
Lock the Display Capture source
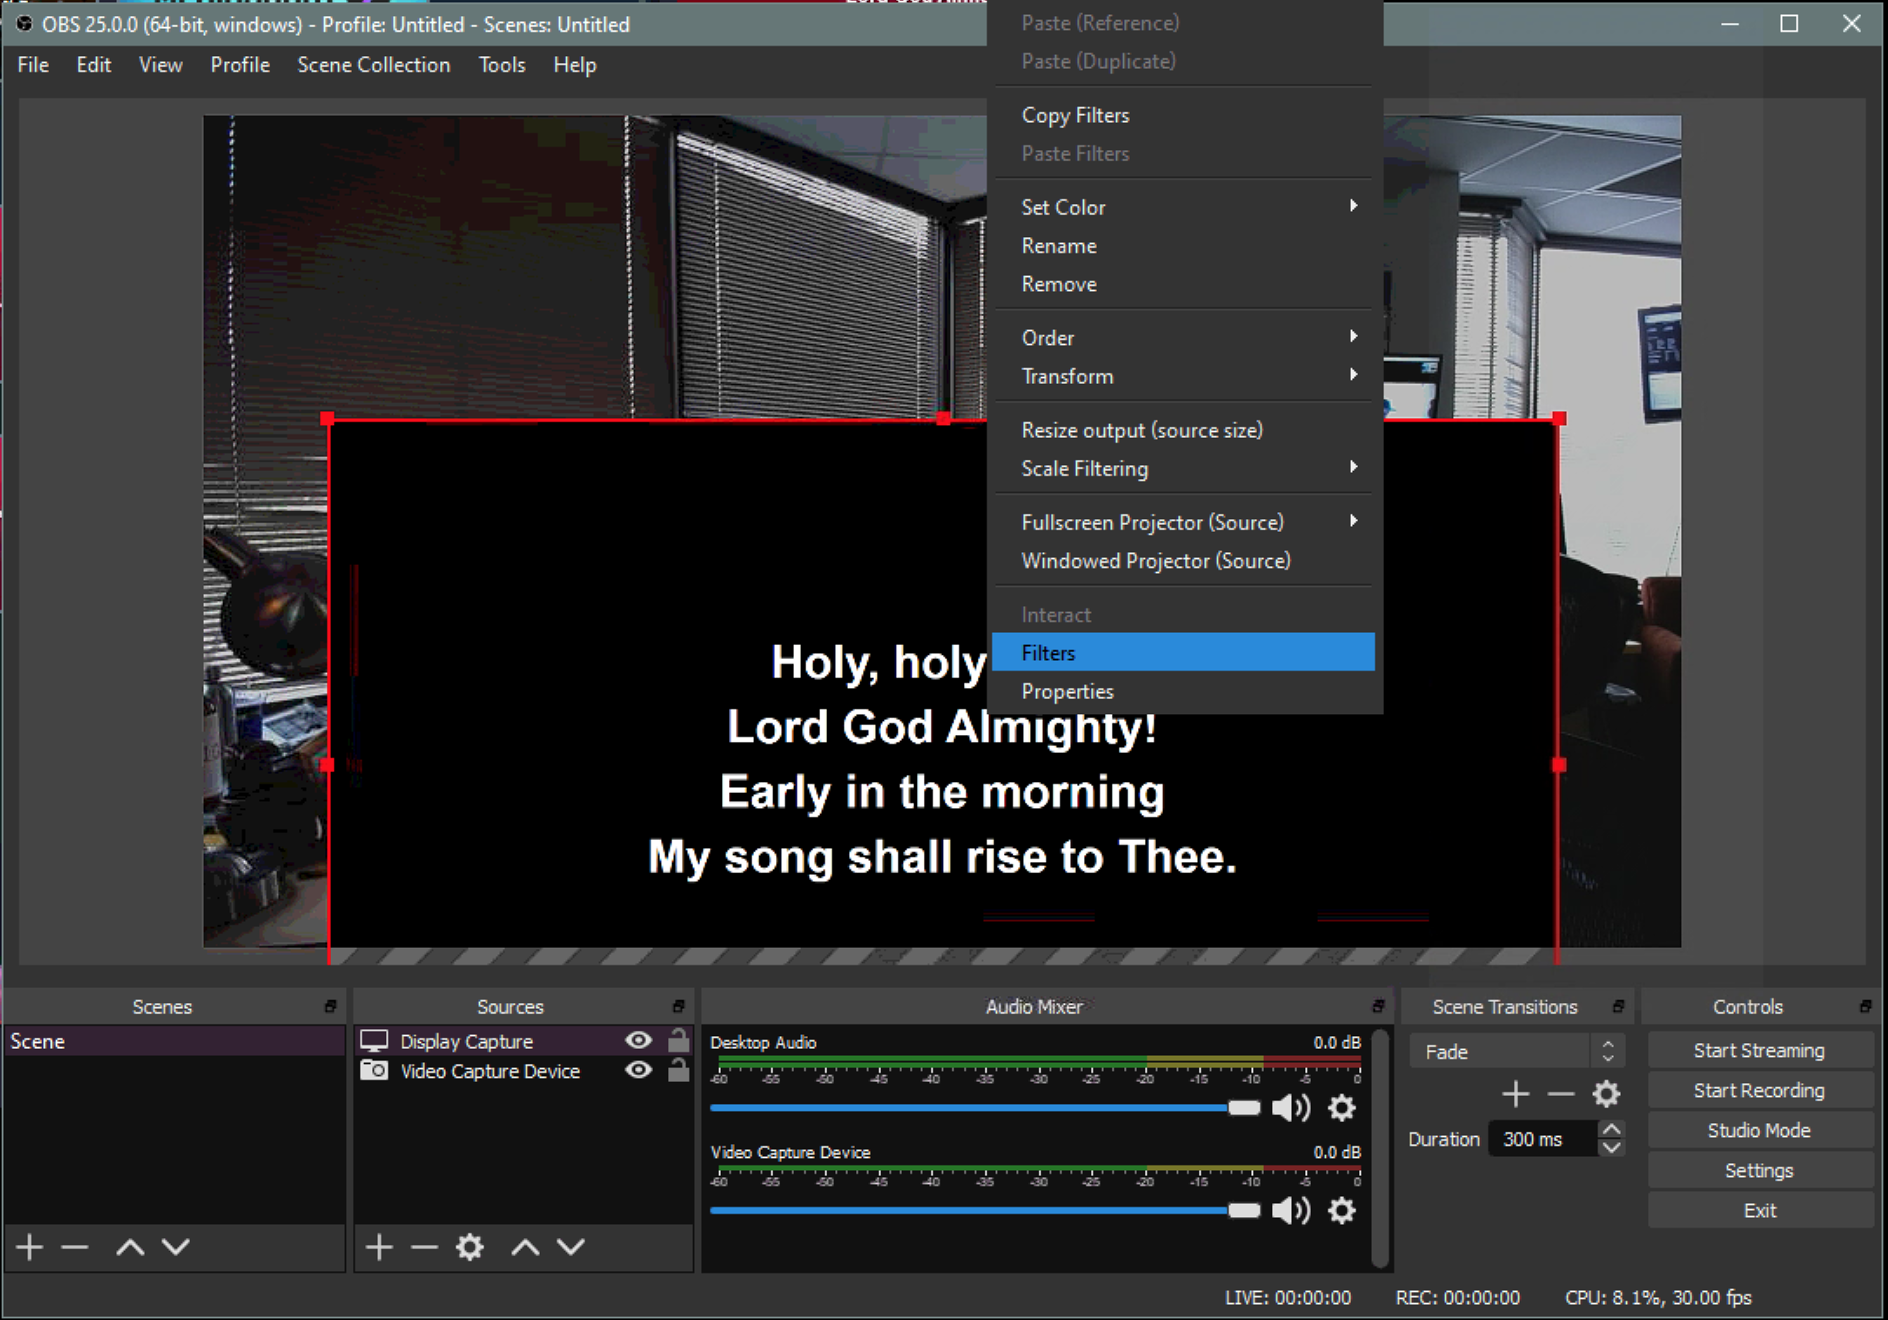[678, 1041]
